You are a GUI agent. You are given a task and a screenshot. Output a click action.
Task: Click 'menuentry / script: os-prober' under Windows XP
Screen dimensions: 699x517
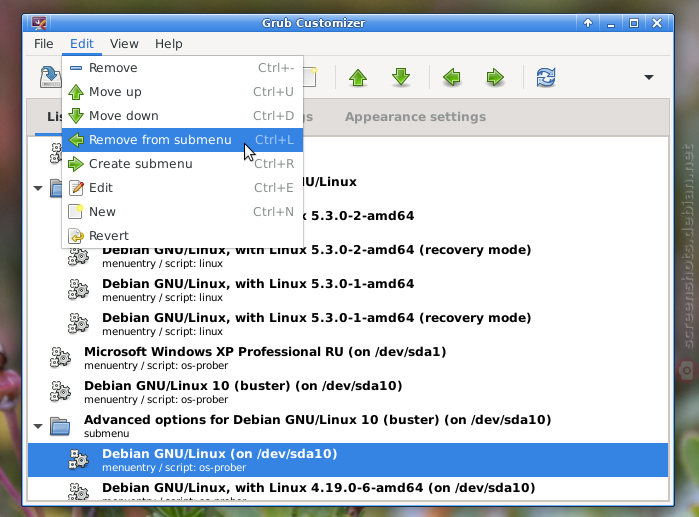point(156,366)
